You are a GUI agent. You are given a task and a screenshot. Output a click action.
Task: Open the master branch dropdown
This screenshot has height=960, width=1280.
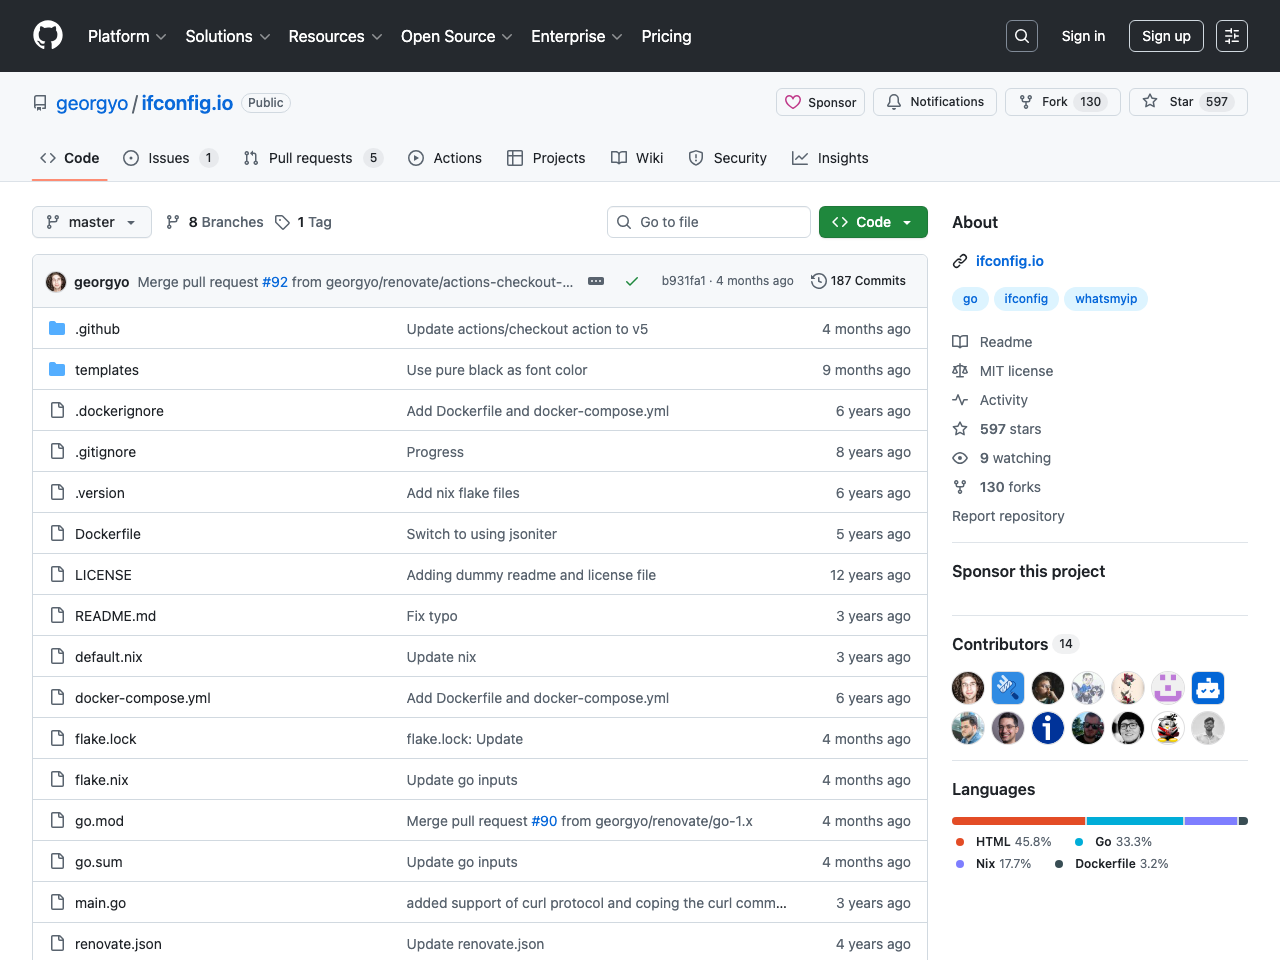tap(92, 222)
